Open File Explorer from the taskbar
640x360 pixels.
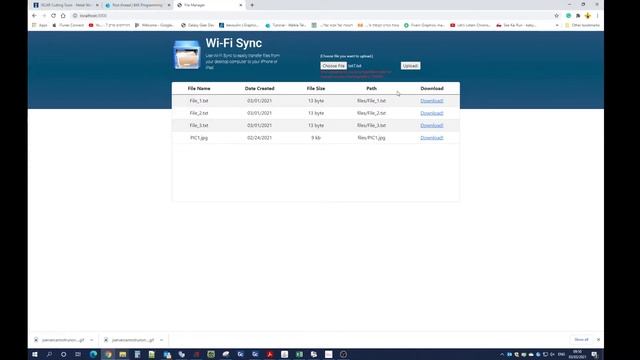(122, 354)
